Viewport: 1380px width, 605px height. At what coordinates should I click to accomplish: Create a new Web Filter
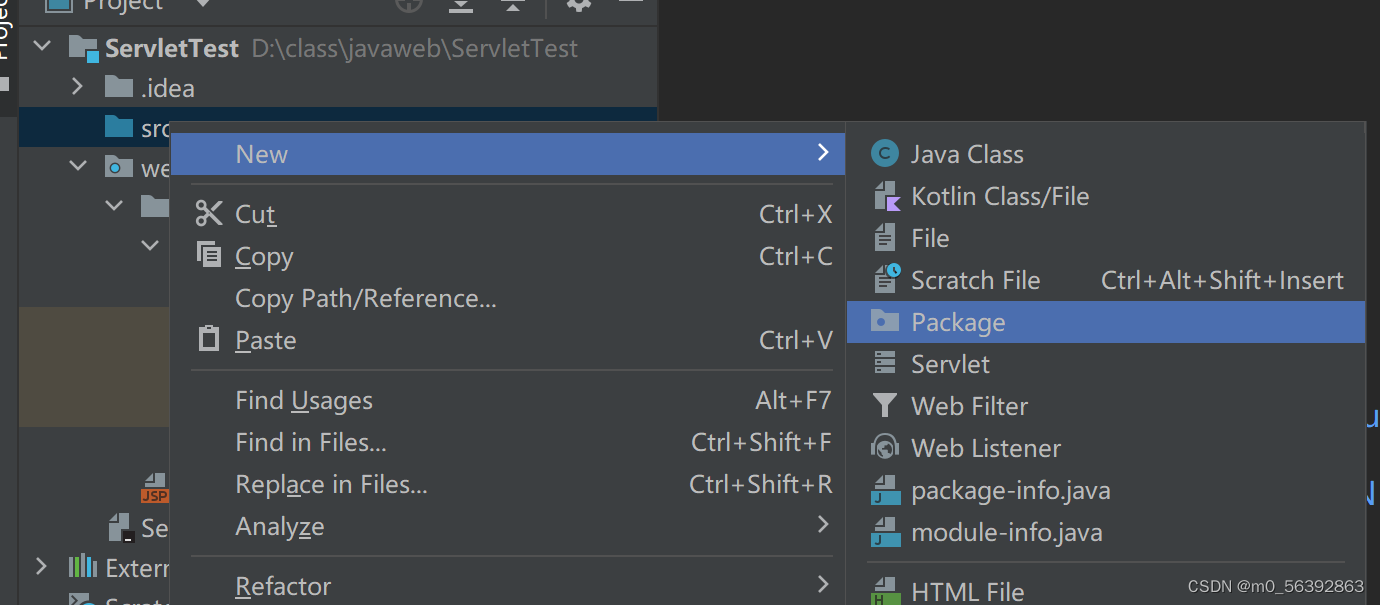point(1105,406)
